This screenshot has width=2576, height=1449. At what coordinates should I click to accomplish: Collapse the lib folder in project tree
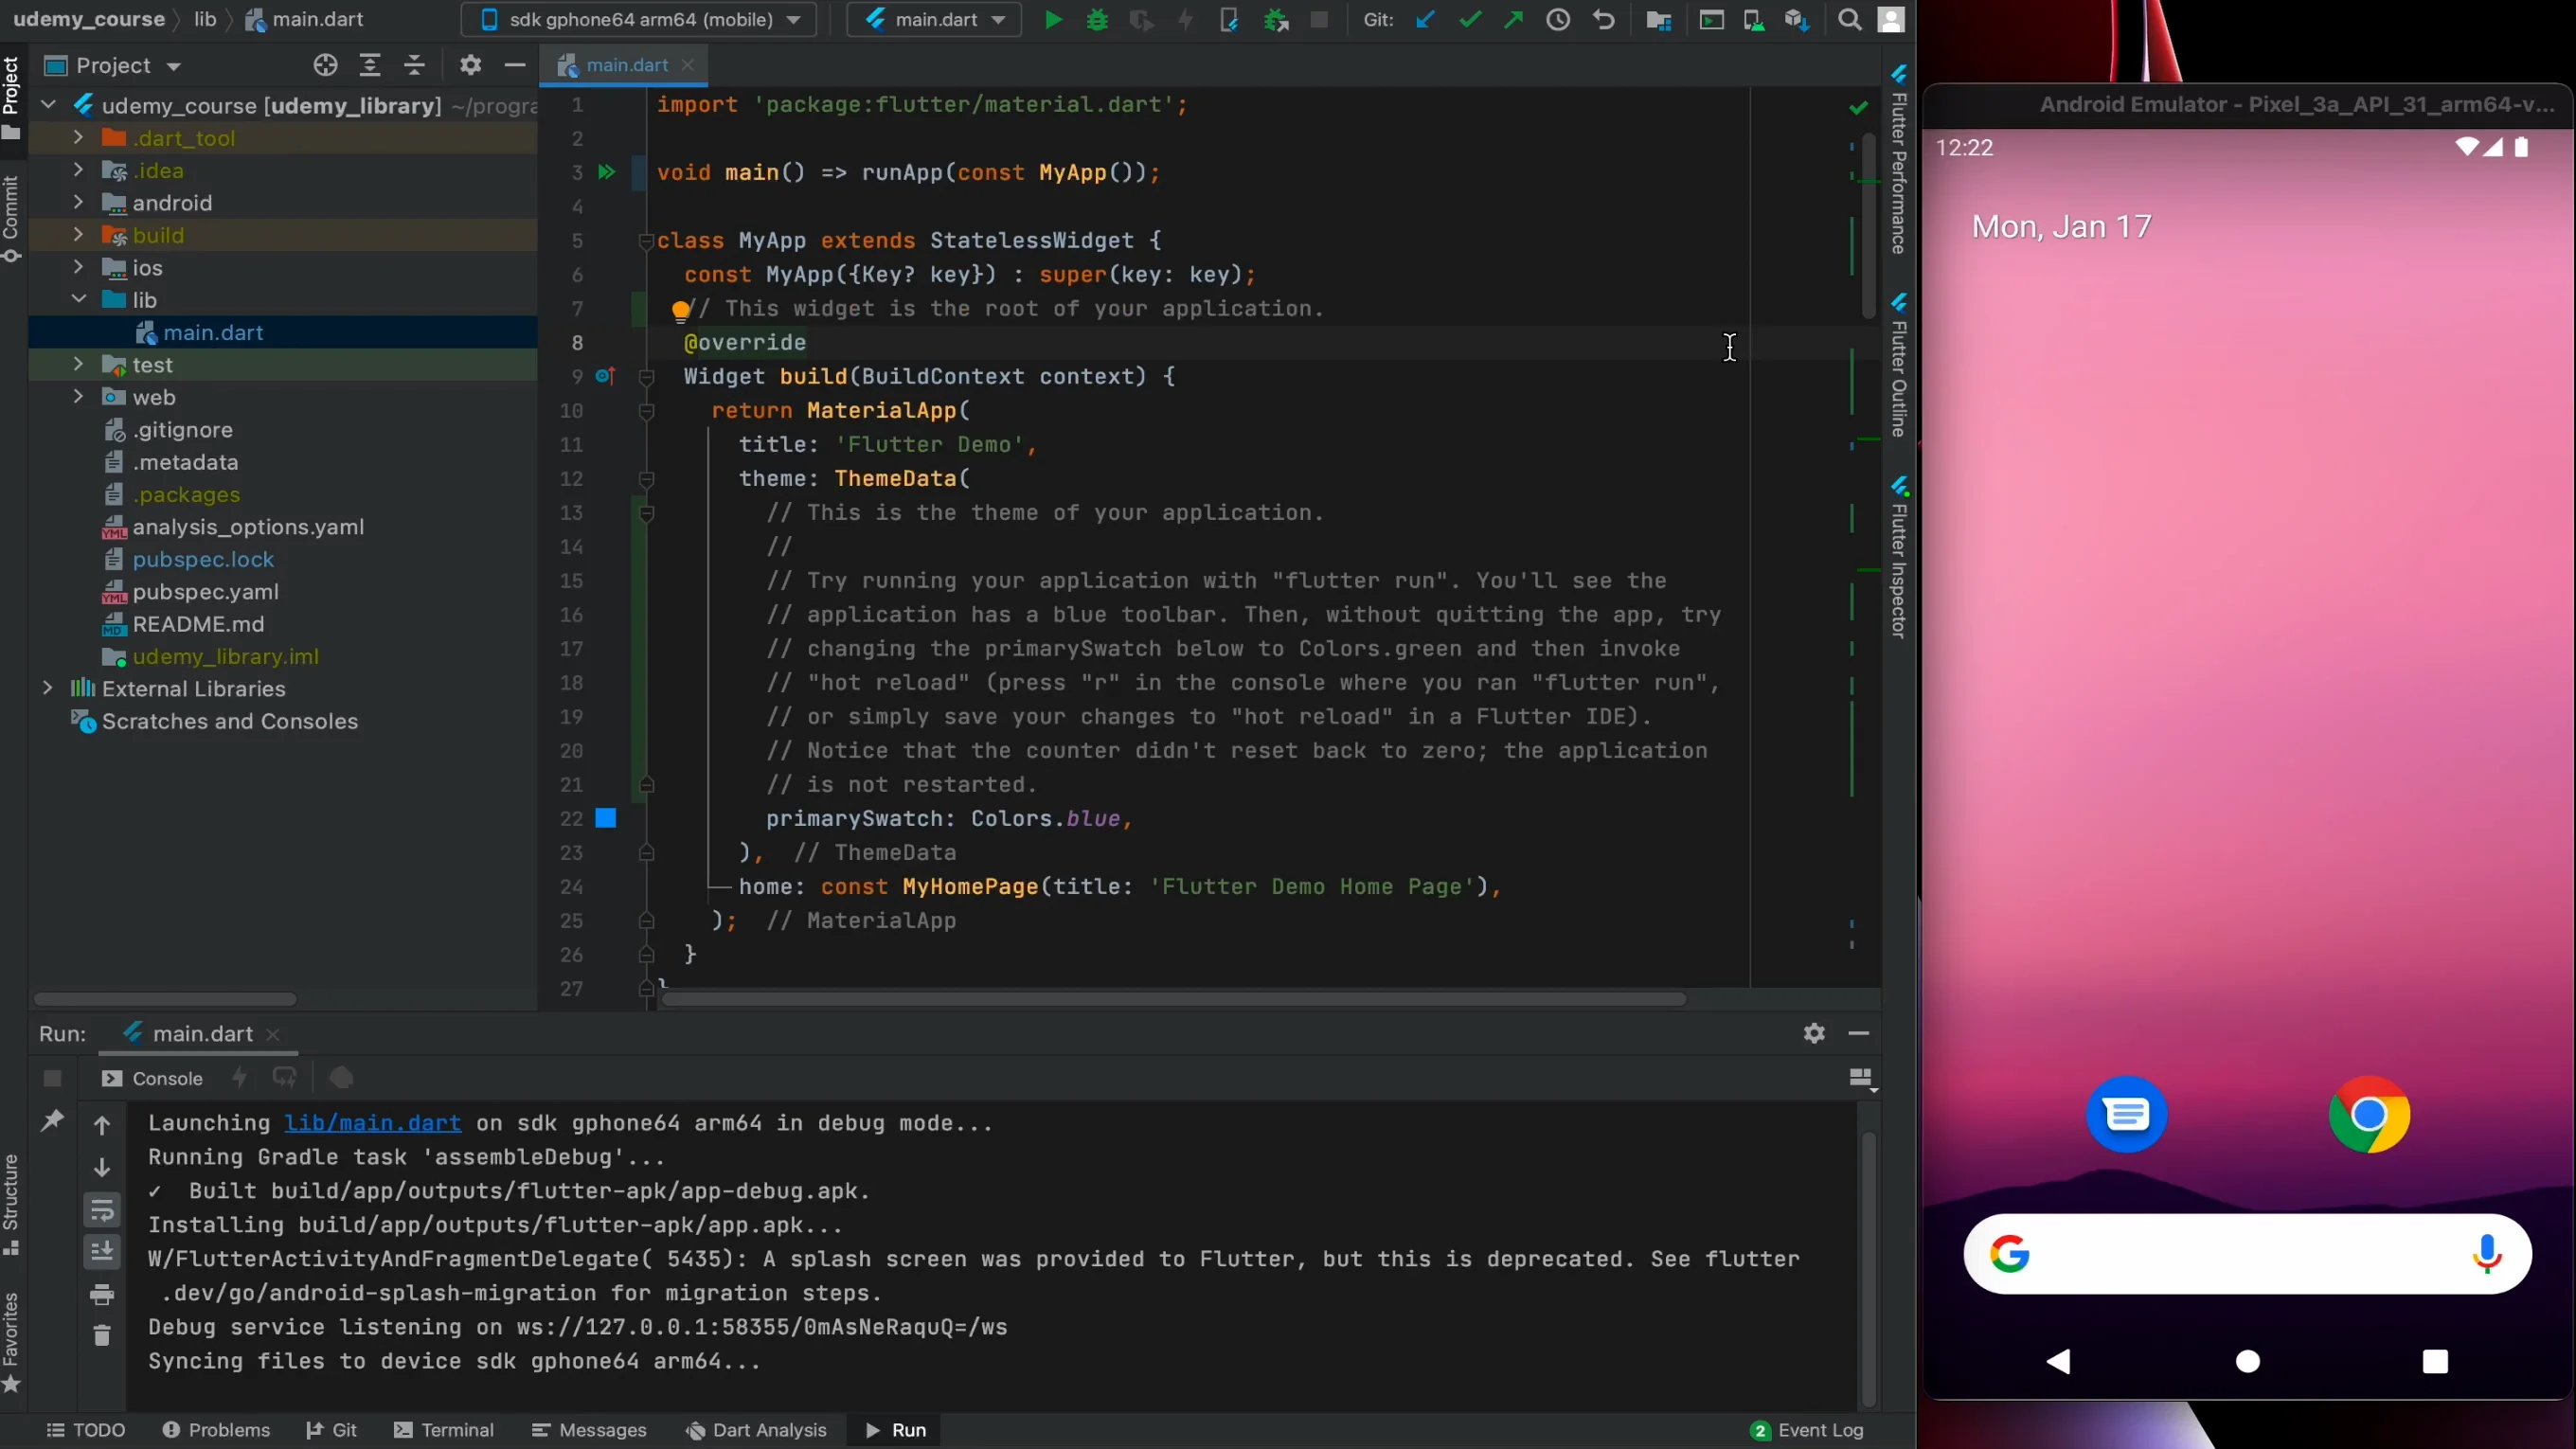pyautogui.click(x=78, y=300)
